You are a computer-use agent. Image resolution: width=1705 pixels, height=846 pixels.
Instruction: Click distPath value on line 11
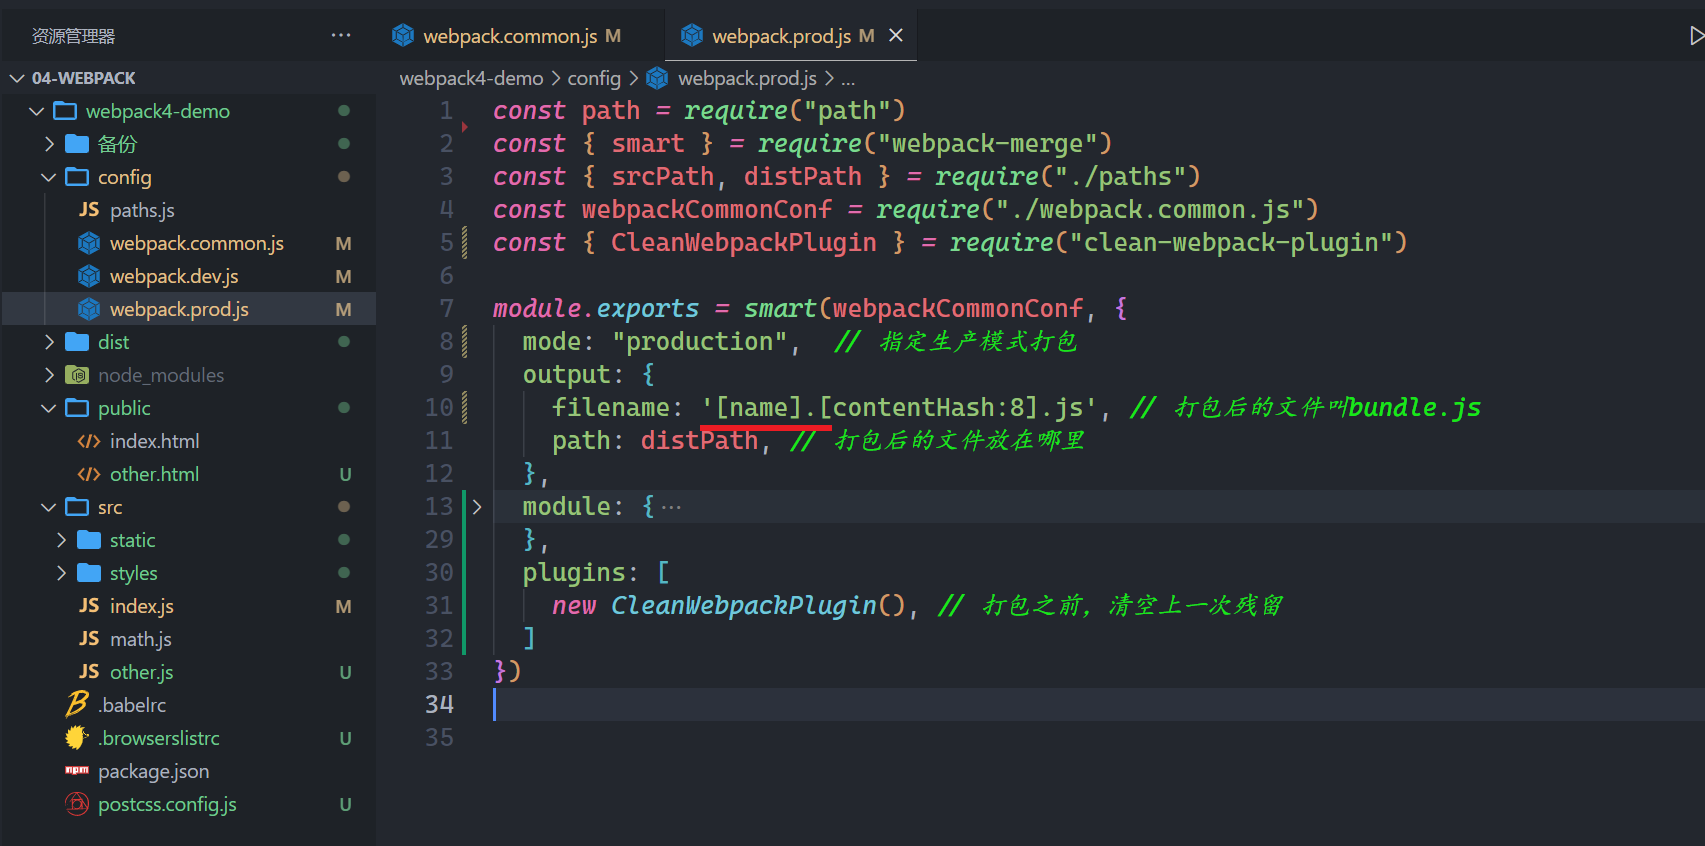(699, 440)
